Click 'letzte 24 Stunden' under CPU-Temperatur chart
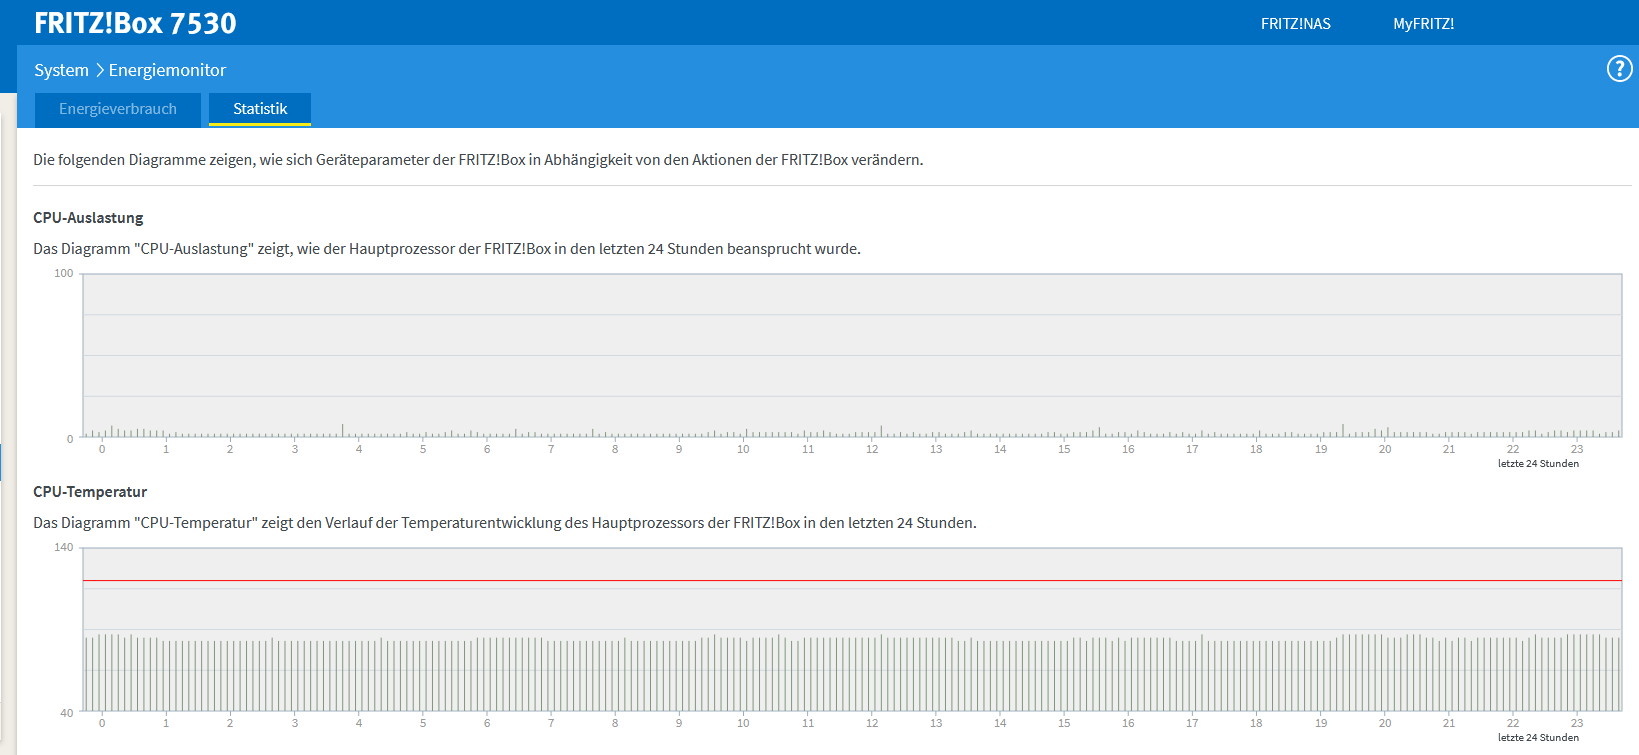This screenshot has height=755, width=1639. tap(1538, 738)
